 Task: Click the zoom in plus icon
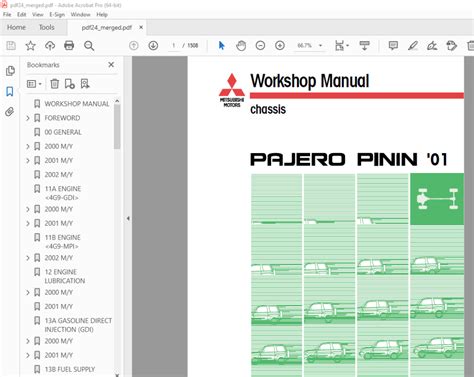tap(280, 45)
